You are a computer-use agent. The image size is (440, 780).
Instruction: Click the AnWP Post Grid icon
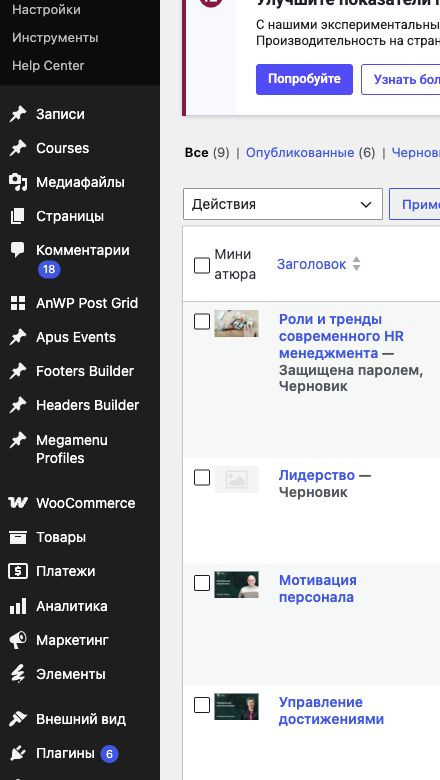tap(18, 303)
